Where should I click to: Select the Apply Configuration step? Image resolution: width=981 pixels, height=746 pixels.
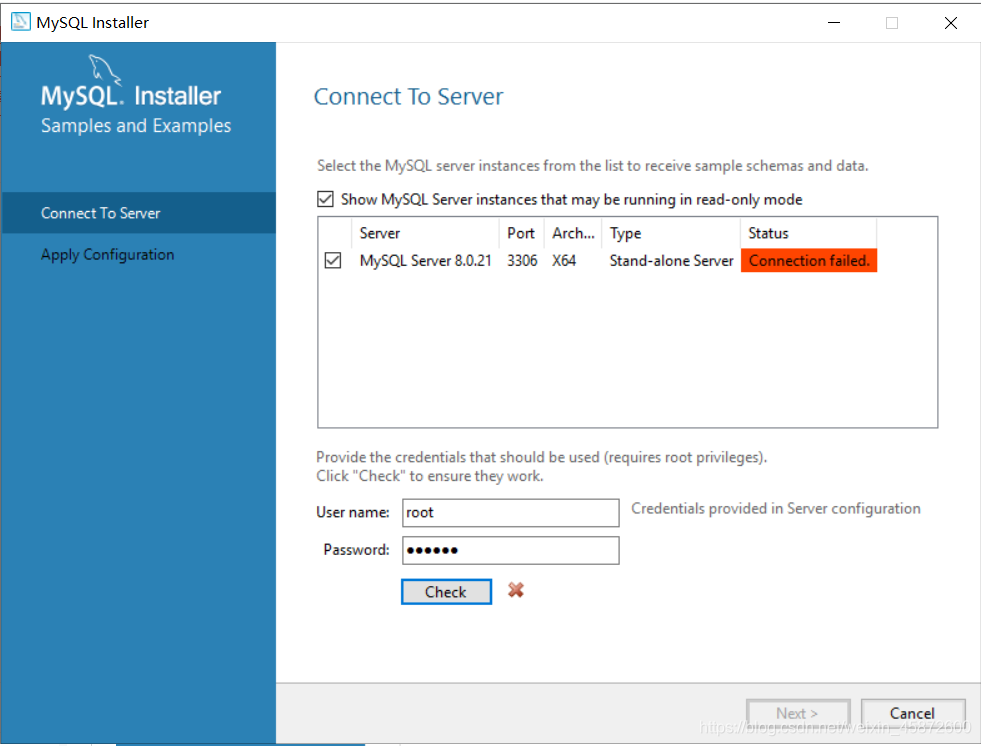tap(138, 254)
